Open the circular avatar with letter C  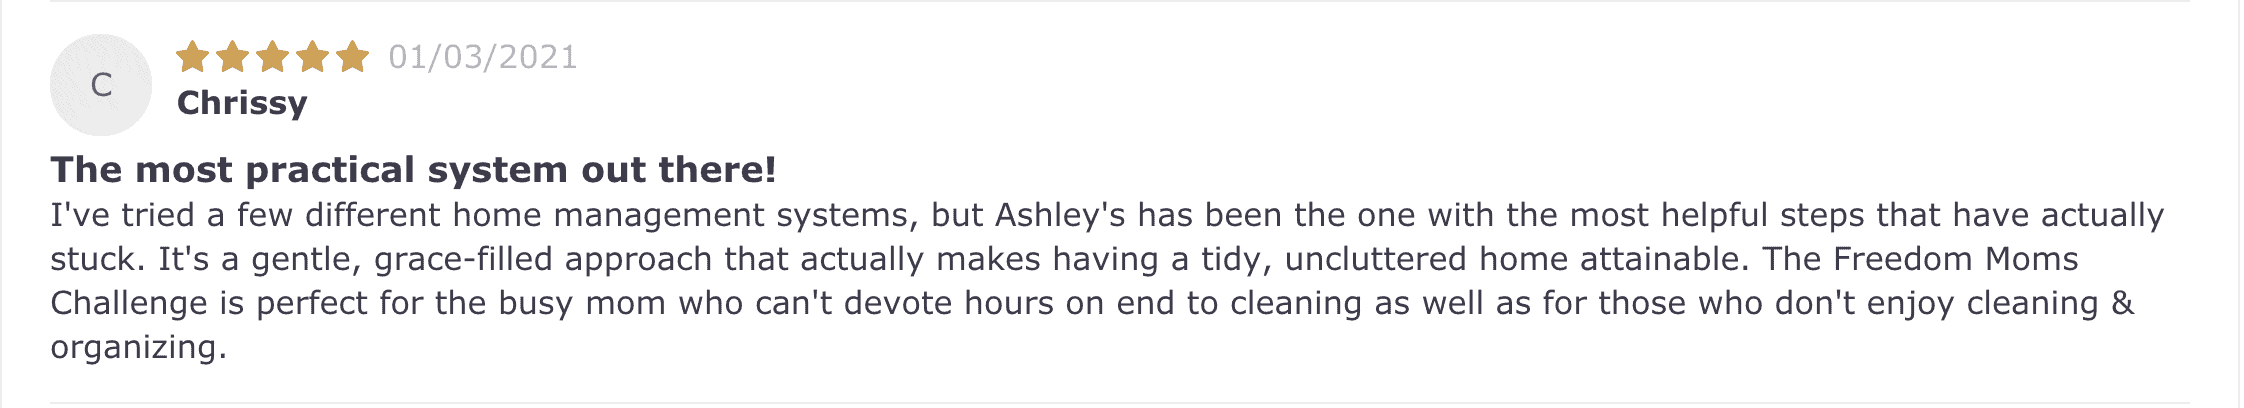coord(101,85)
